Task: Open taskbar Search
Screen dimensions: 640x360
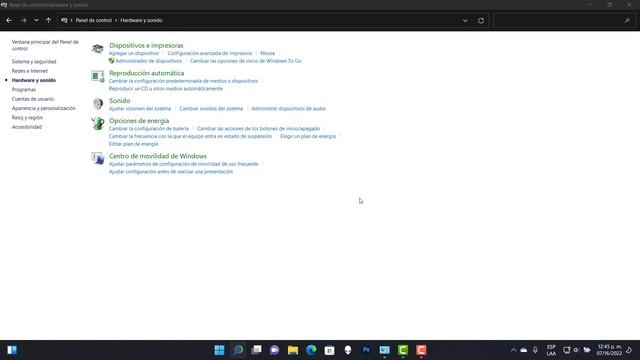Action: point(238,350)
